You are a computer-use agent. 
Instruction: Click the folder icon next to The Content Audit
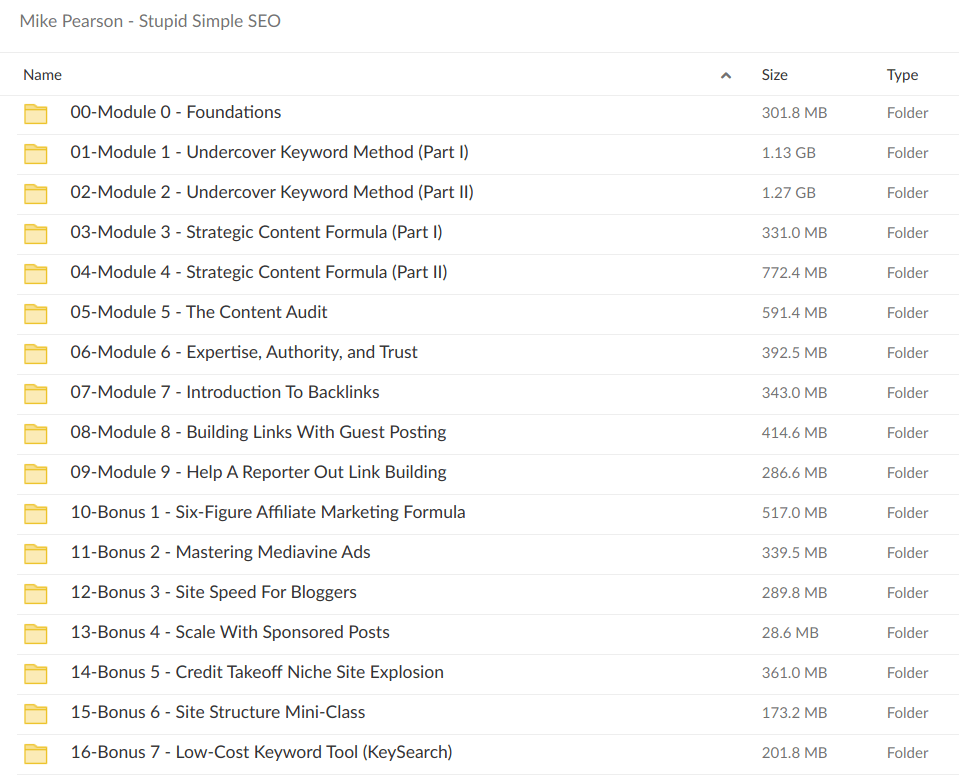(x=36, y=313)
